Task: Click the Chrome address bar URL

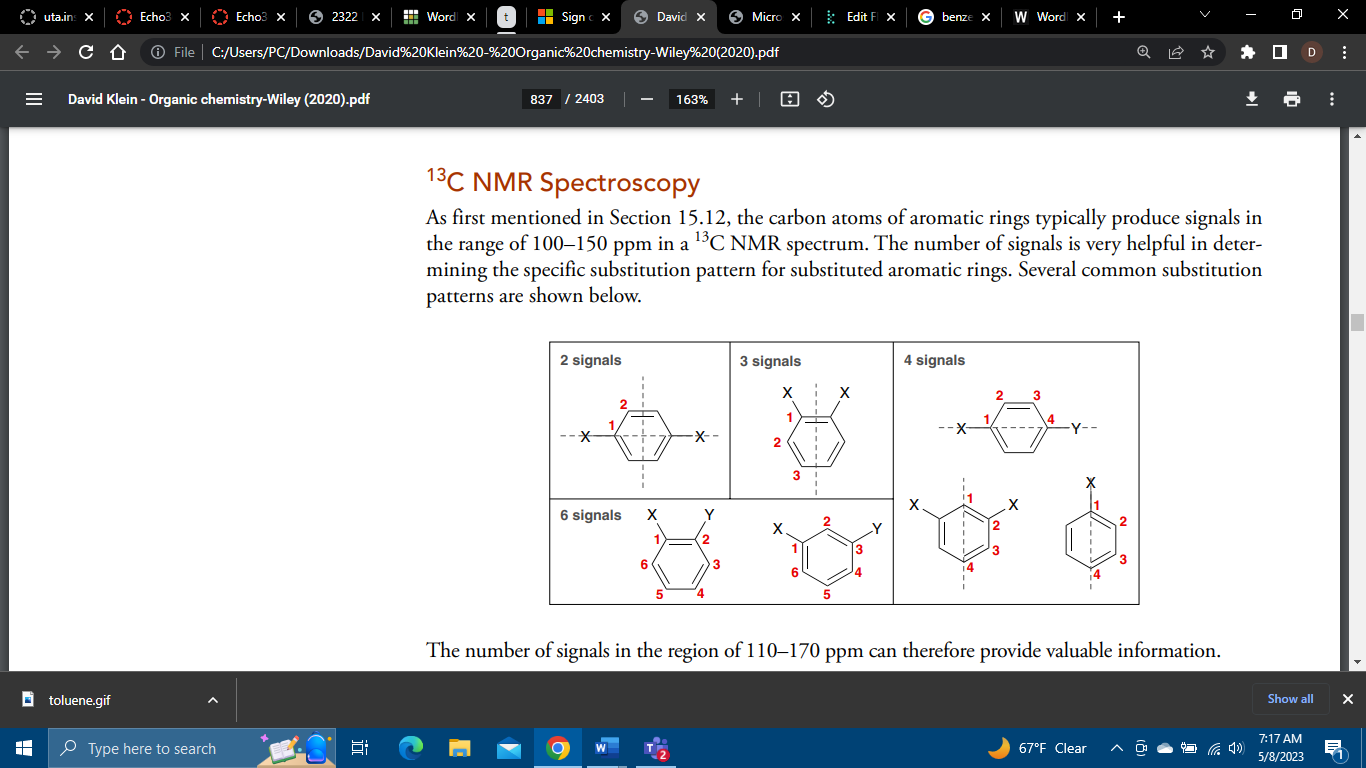Action: (496, 52)
